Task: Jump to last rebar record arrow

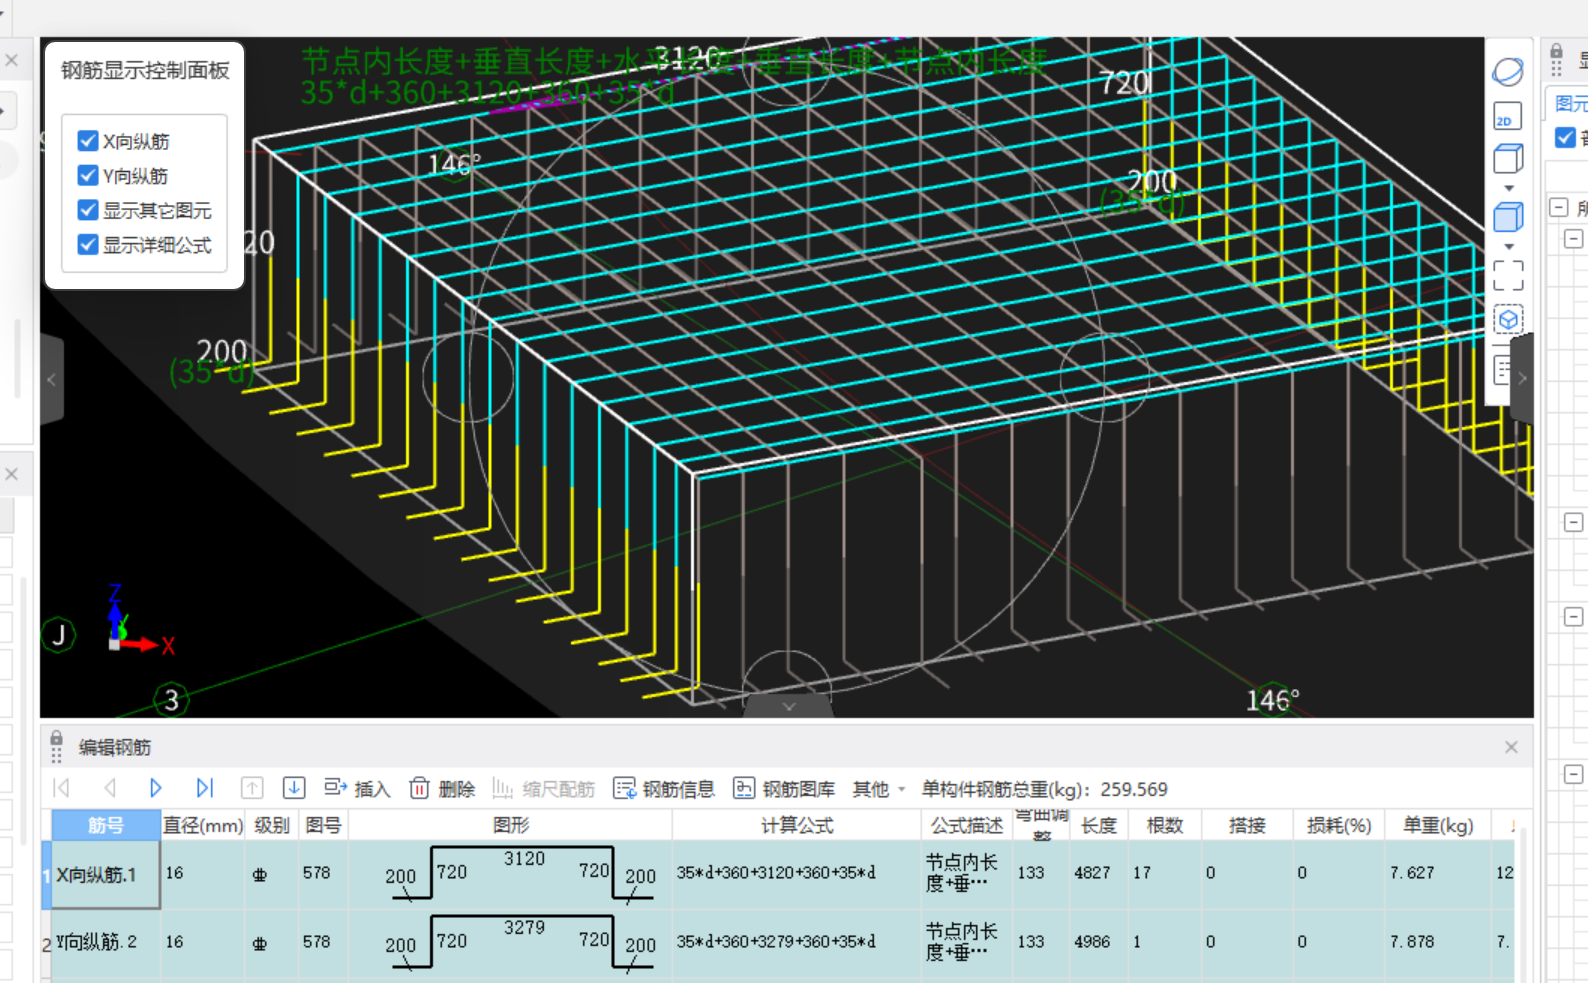Action: click(204, 788)
